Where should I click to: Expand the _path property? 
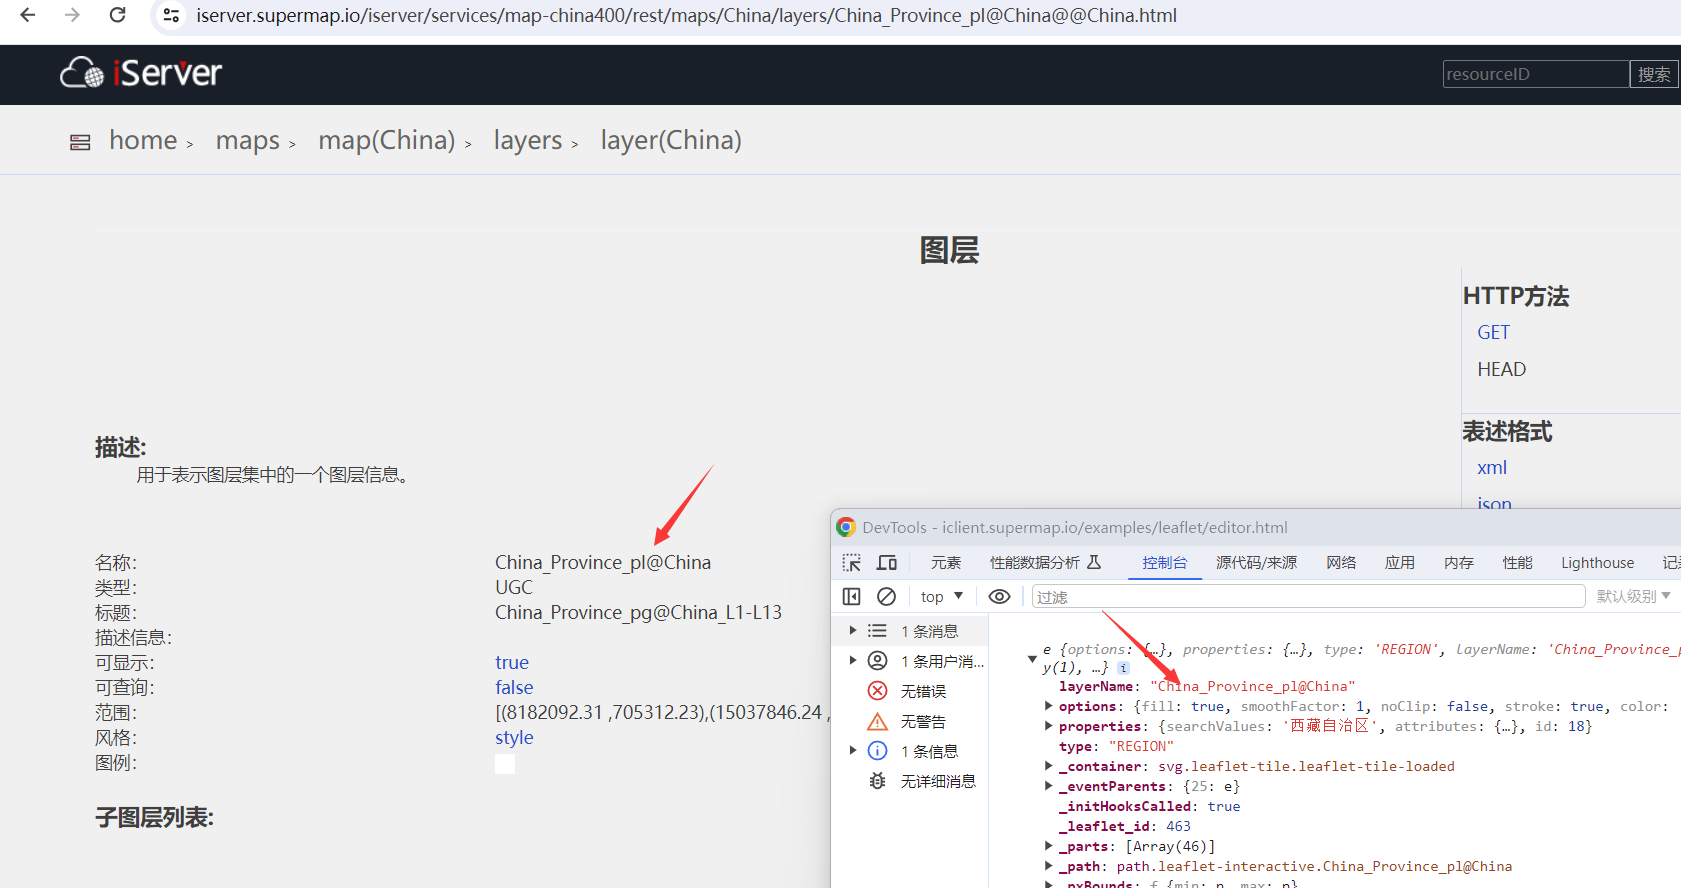(x=1048, y=866)
